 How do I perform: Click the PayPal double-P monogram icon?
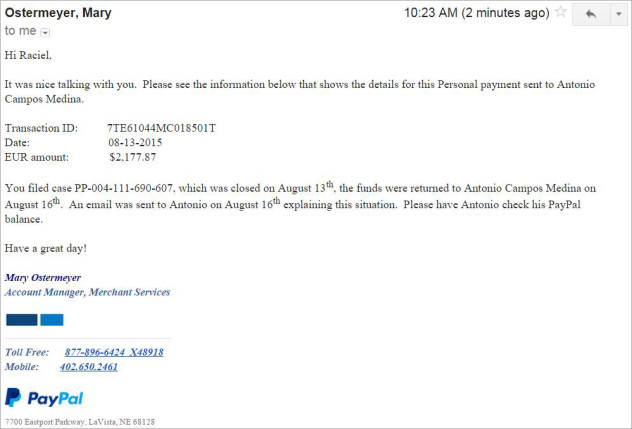[13, 397]
